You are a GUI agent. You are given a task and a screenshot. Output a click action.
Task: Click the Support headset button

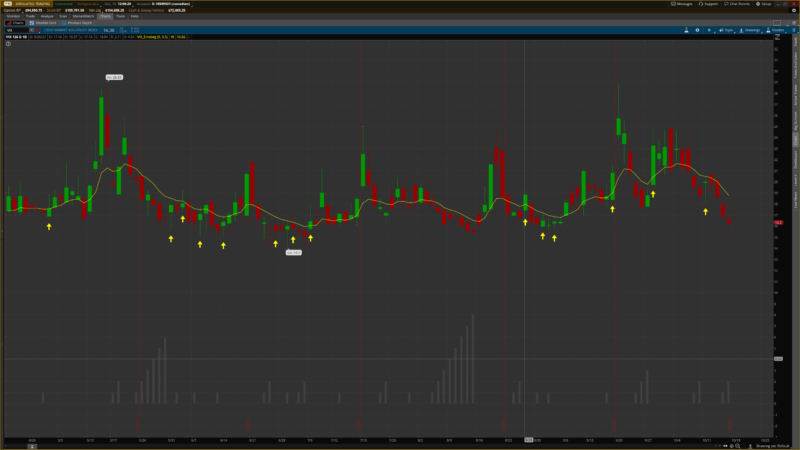point(708,4)
